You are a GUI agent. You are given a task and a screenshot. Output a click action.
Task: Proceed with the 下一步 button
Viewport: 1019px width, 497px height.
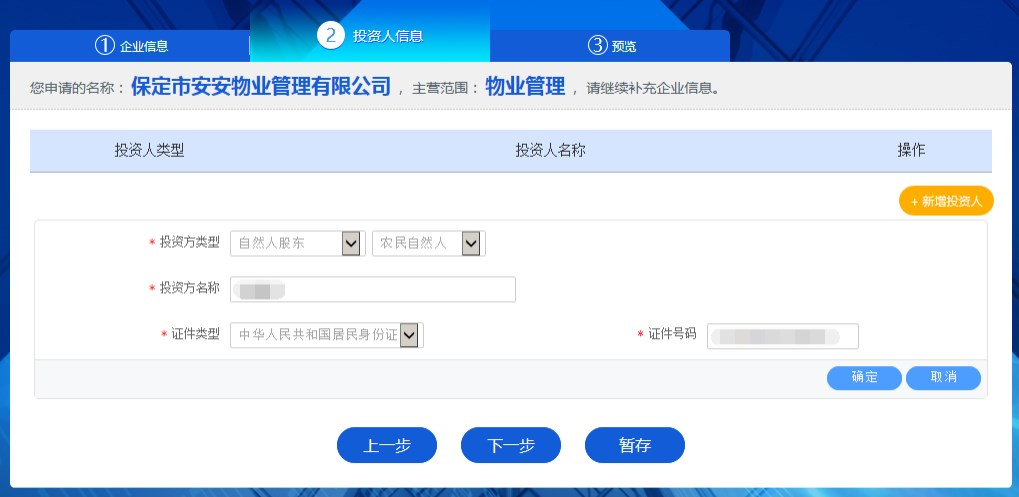click(x=510, y=446)
